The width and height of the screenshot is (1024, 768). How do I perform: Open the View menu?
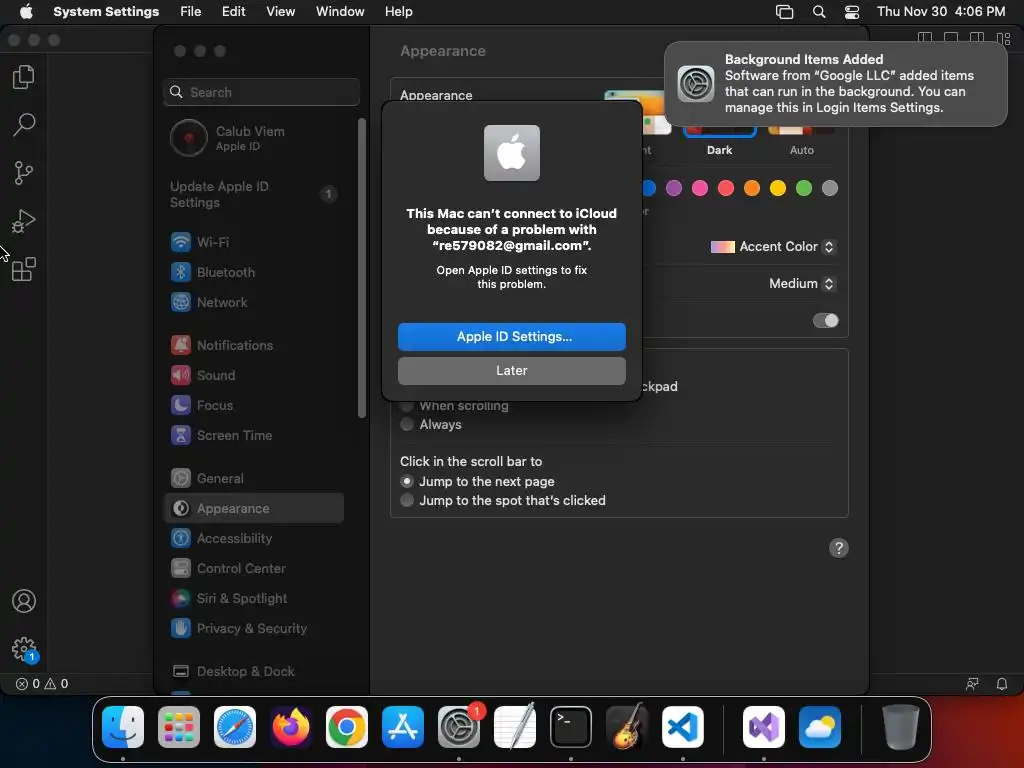[280, 12]
